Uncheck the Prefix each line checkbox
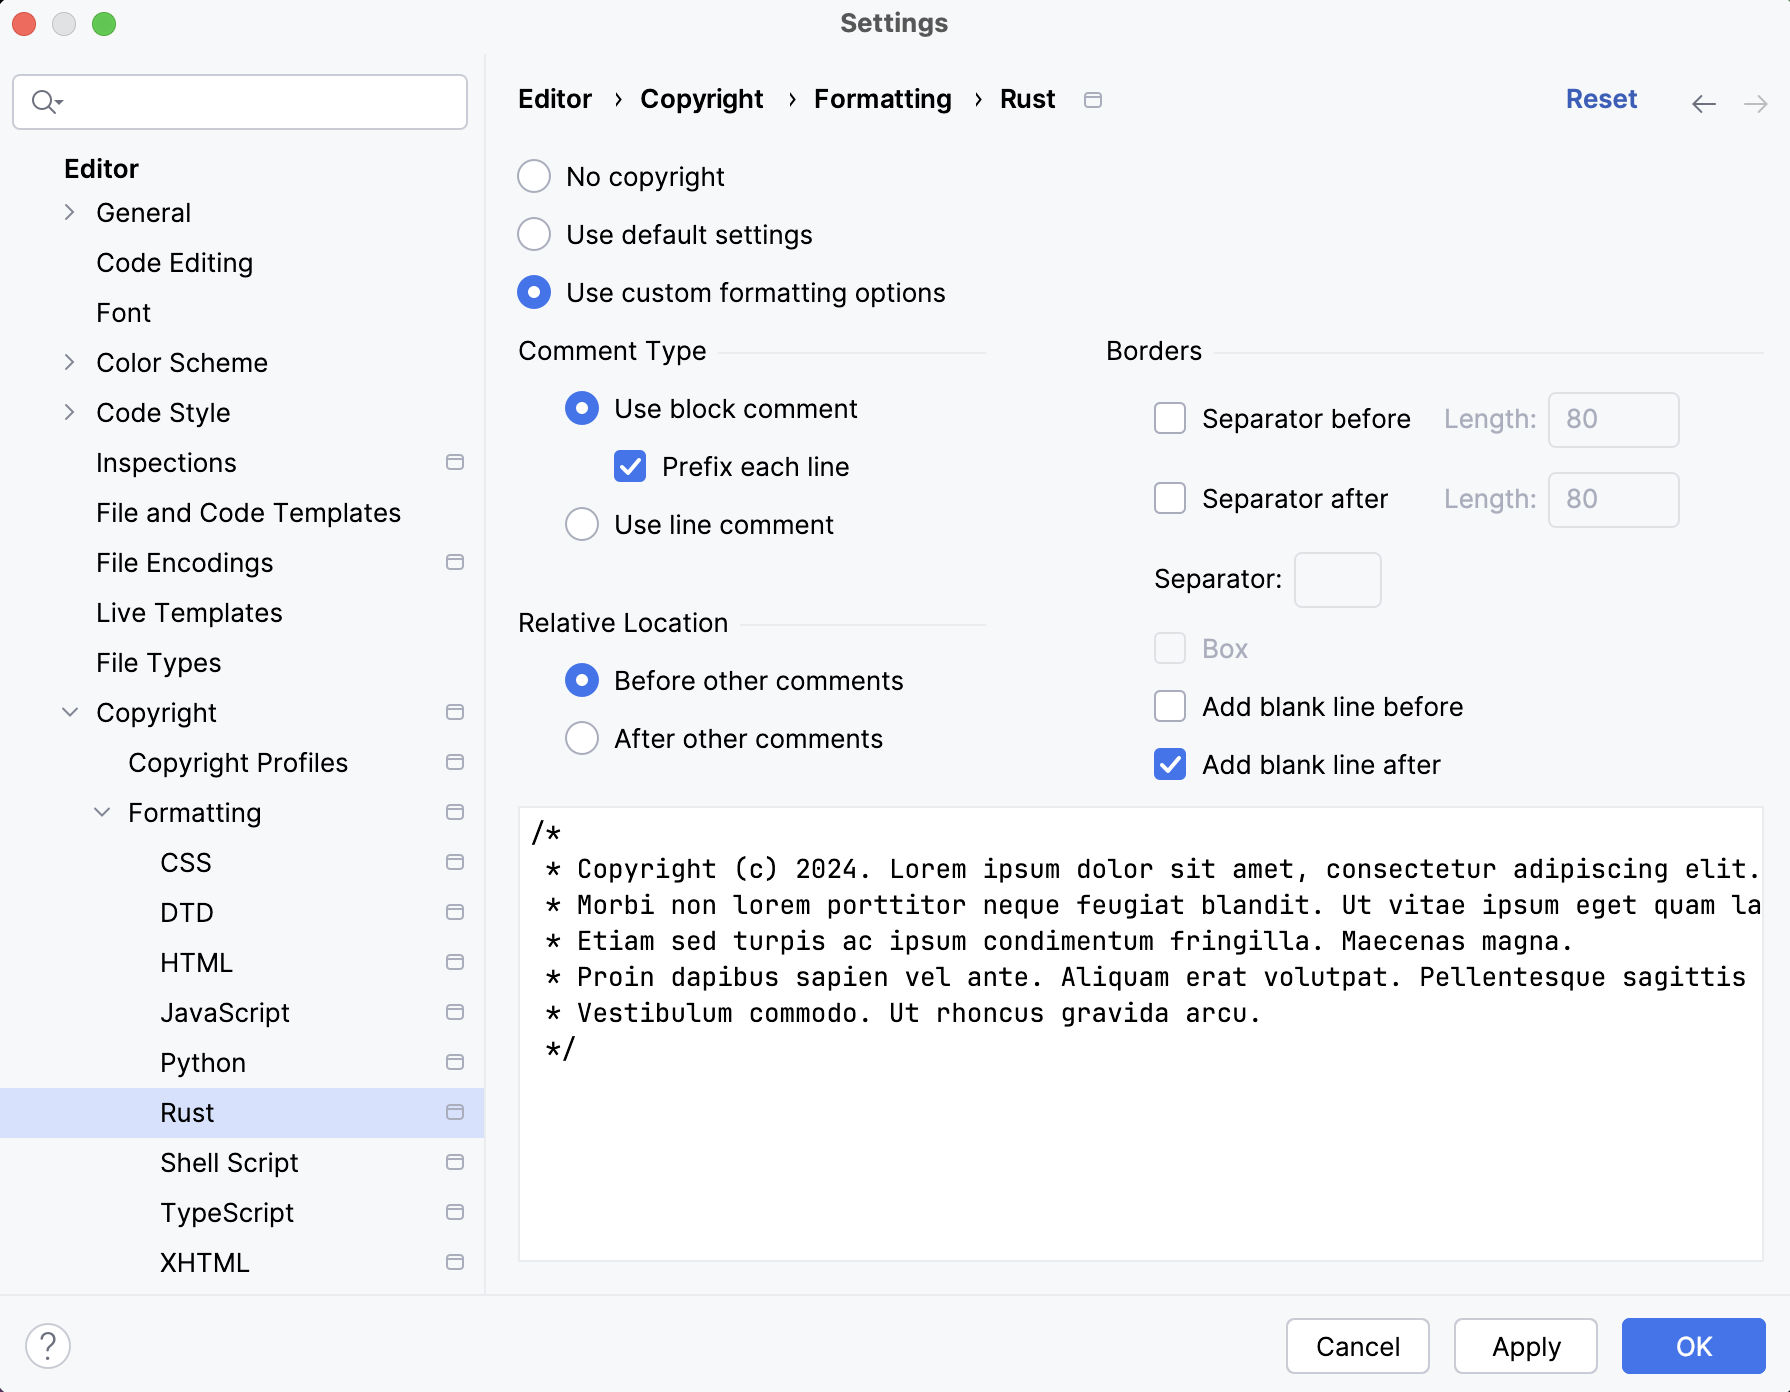The image size is (1790, 1392). (630, 466)
